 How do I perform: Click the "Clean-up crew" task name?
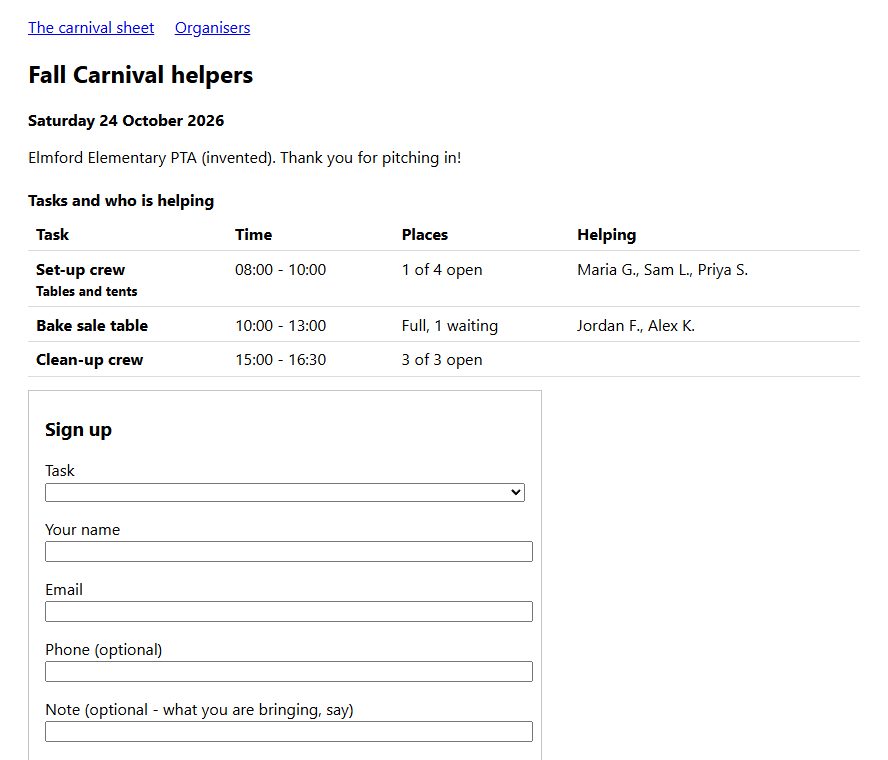[89, 360]
